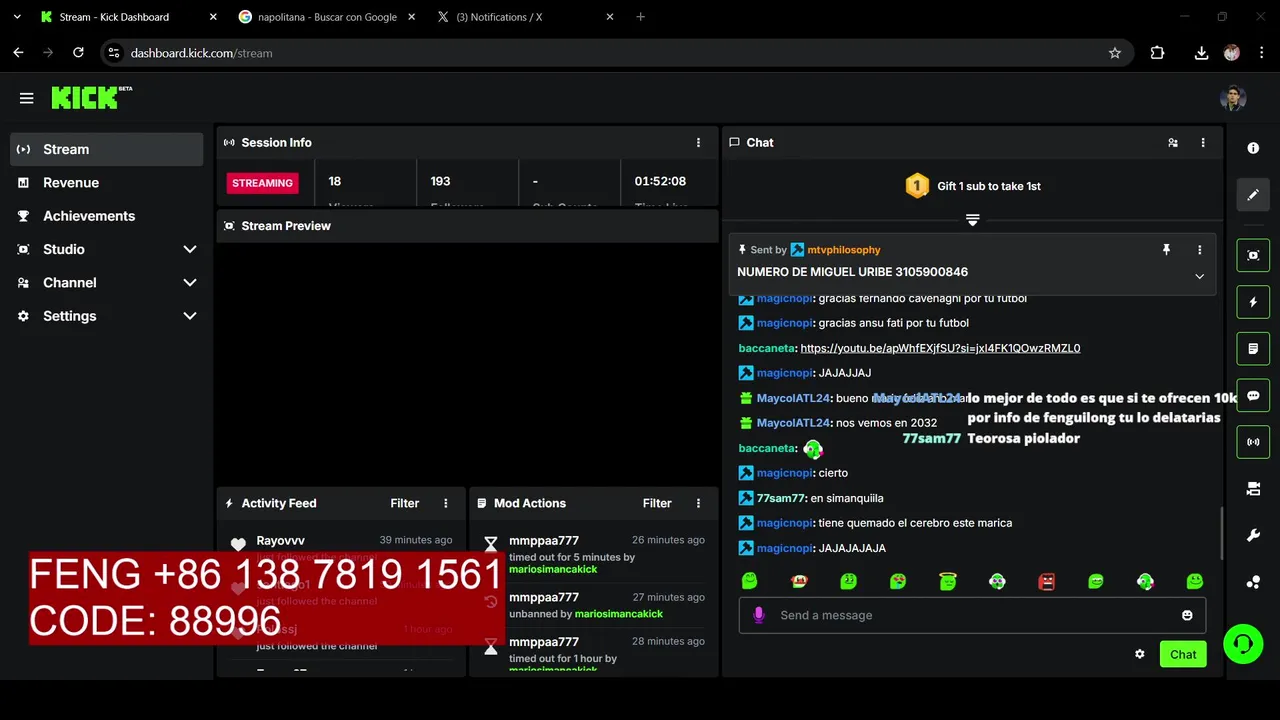
Task: Open the green headset support button
Action: click(1243, 643)
